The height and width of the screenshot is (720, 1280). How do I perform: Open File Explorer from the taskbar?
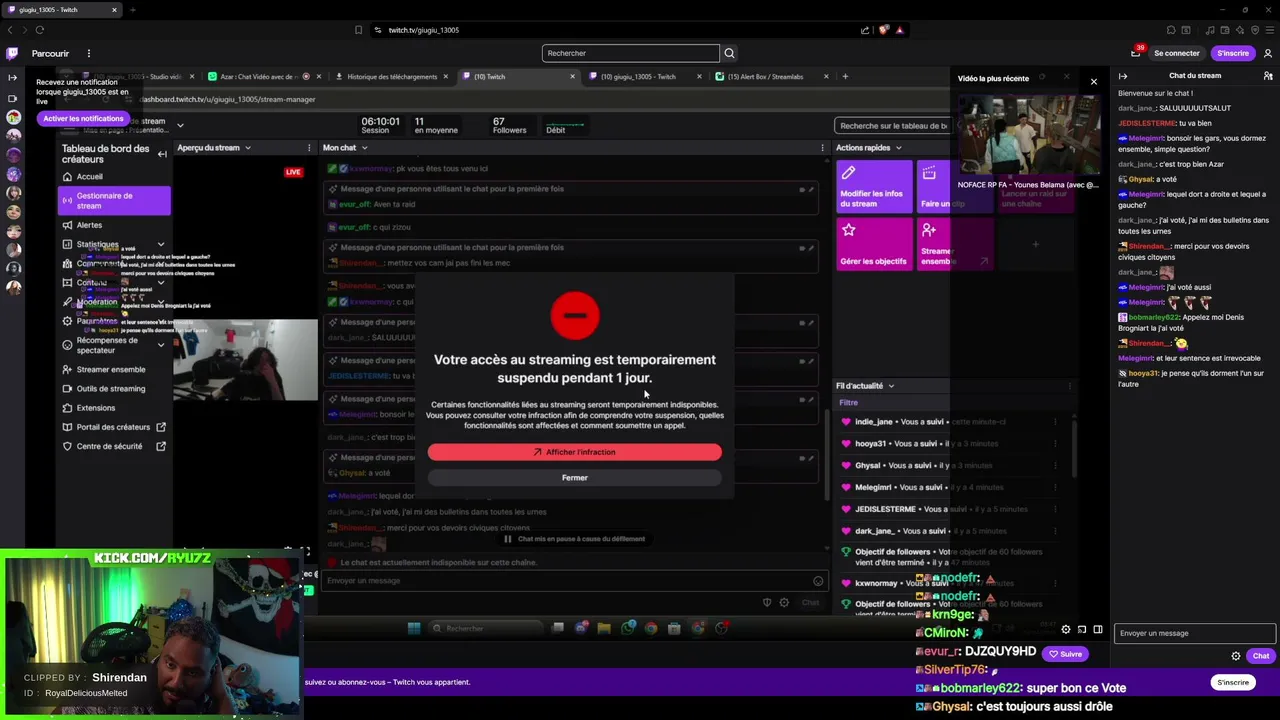tap(604, 628)
